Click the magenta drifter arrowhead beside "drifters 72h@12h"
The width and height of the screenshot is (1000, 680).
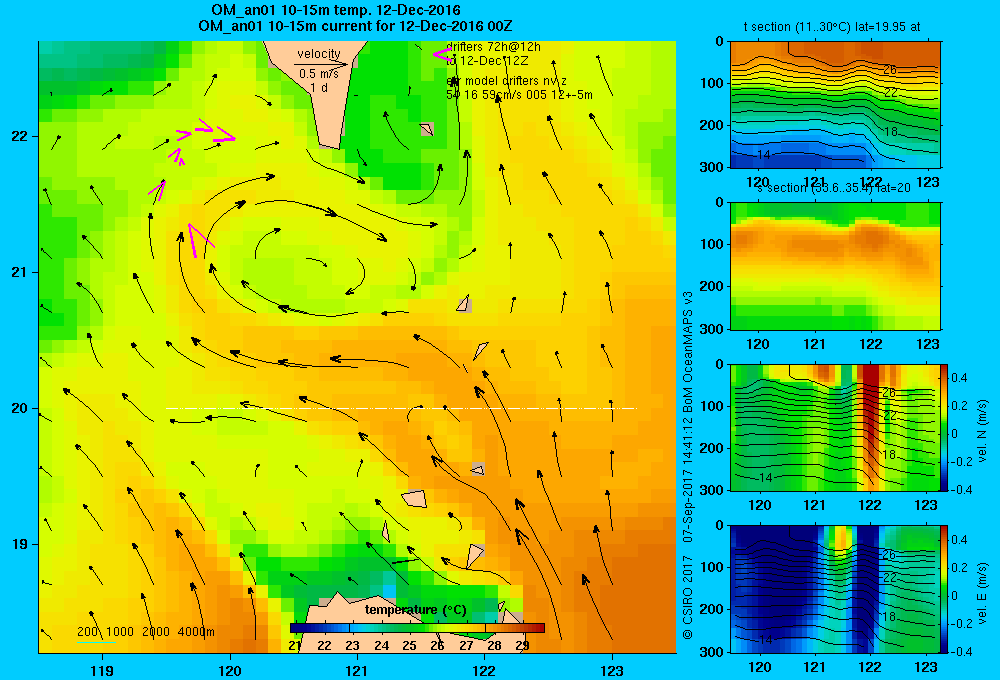[441, 55]
